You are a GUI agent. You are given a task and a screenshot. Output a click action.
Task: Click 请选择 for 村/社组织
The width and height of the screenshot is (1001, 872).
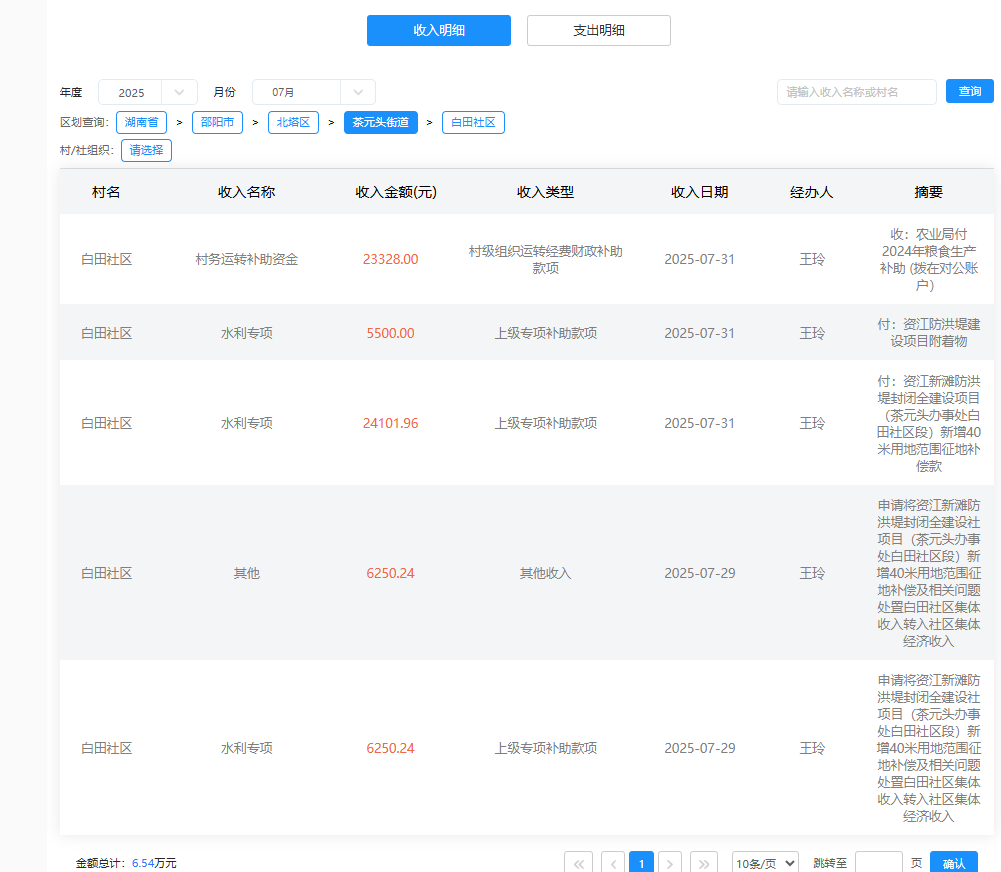pos(146,150)
